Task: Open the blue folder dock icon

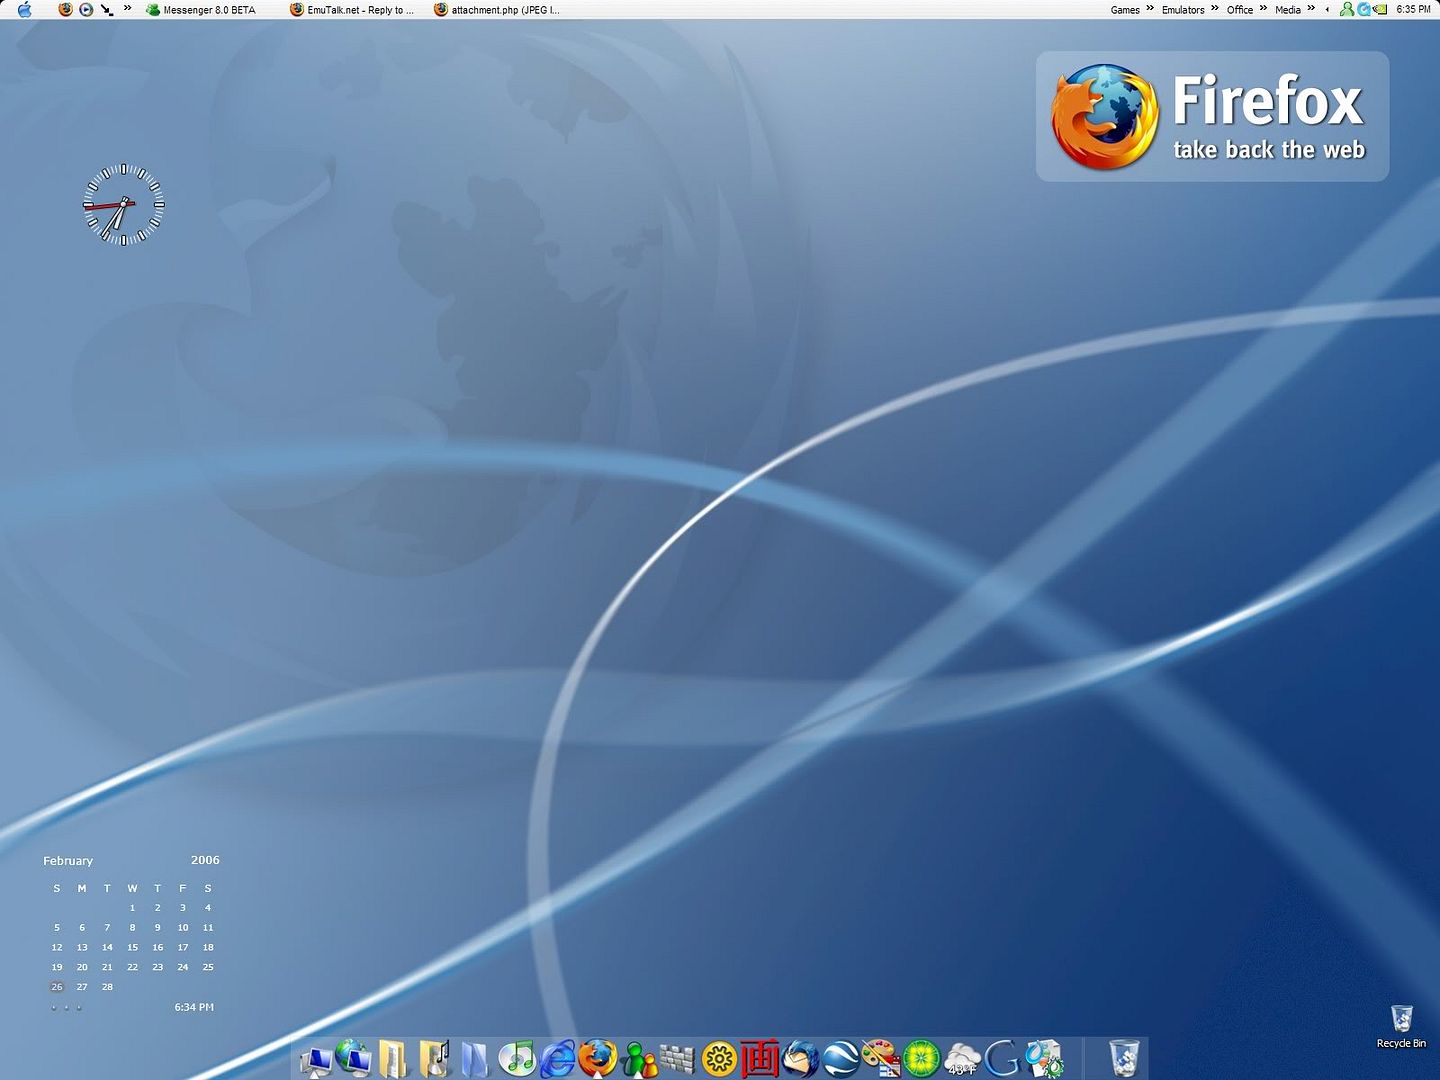Action: [x=475, y=1059]
